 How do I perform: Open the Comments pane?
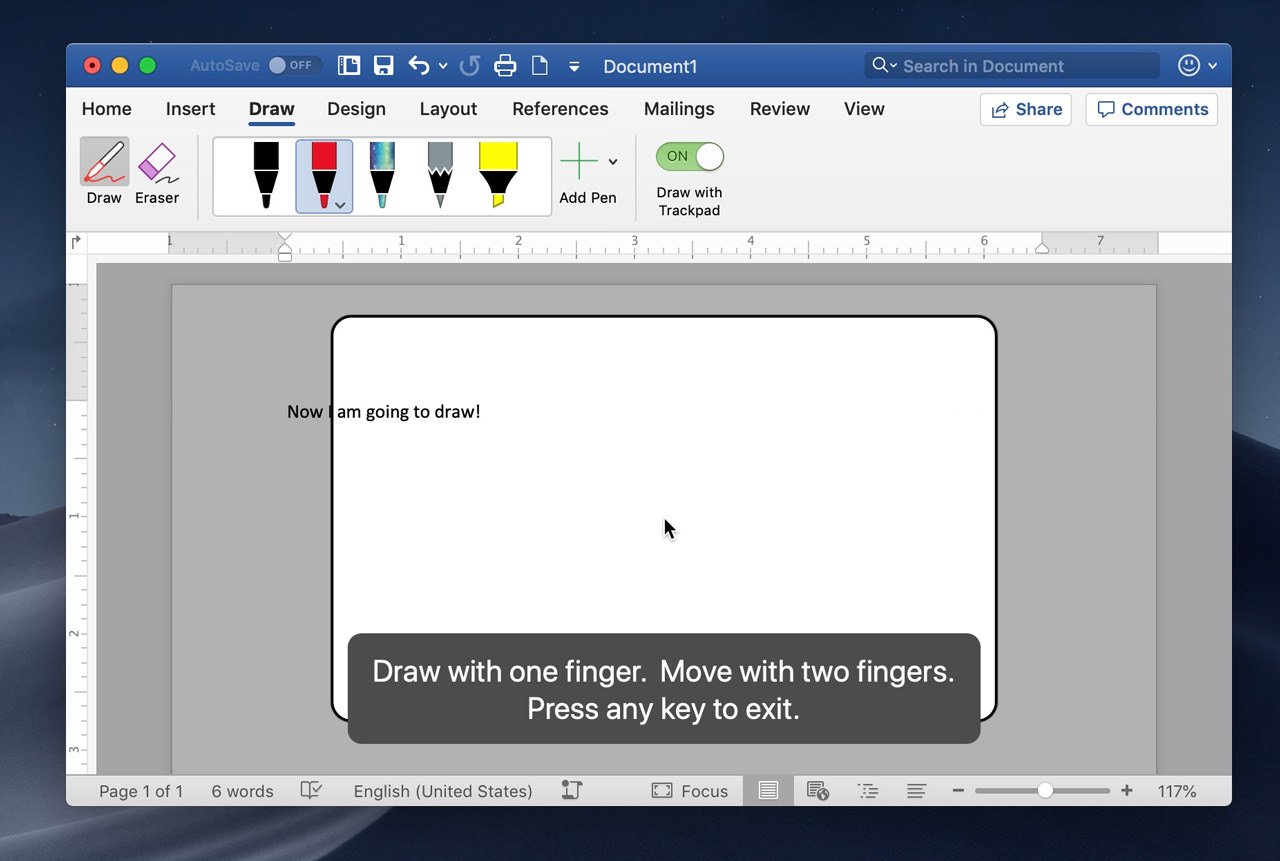pyautogui.click(x=1151, y=109)
